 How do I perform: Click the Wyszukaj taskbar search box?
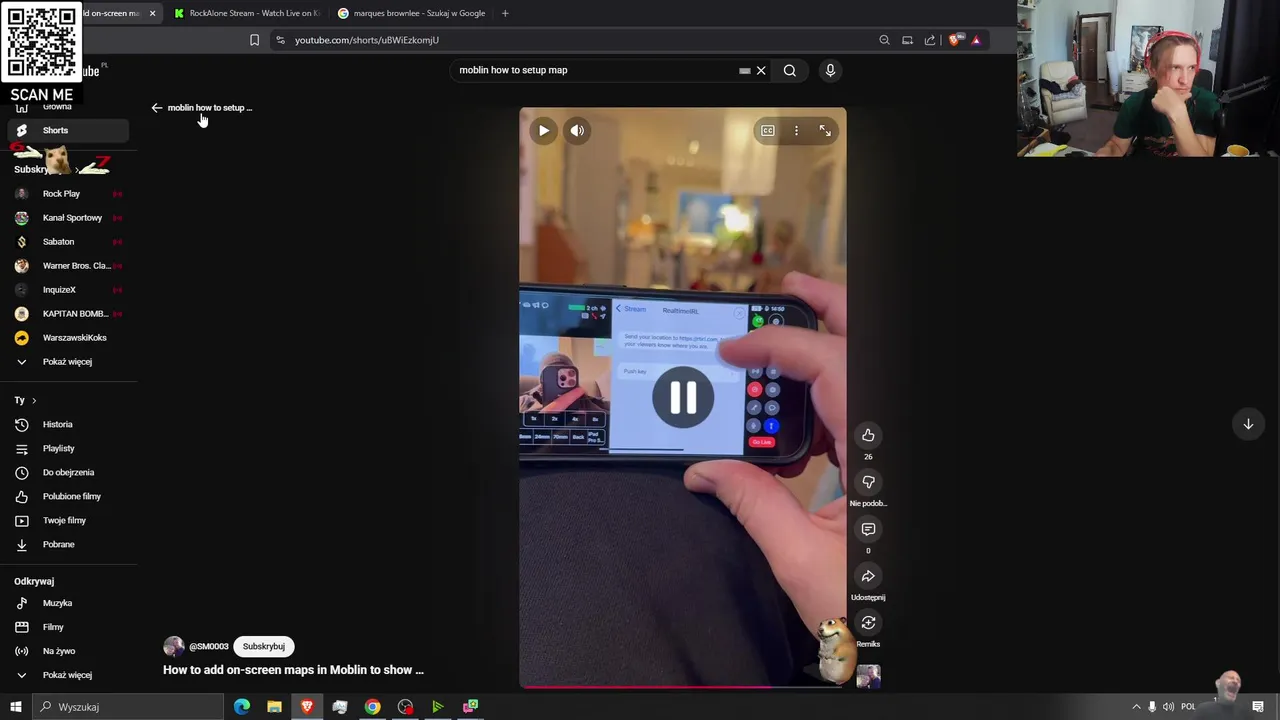pyautogui.click(x=128, y=707)
